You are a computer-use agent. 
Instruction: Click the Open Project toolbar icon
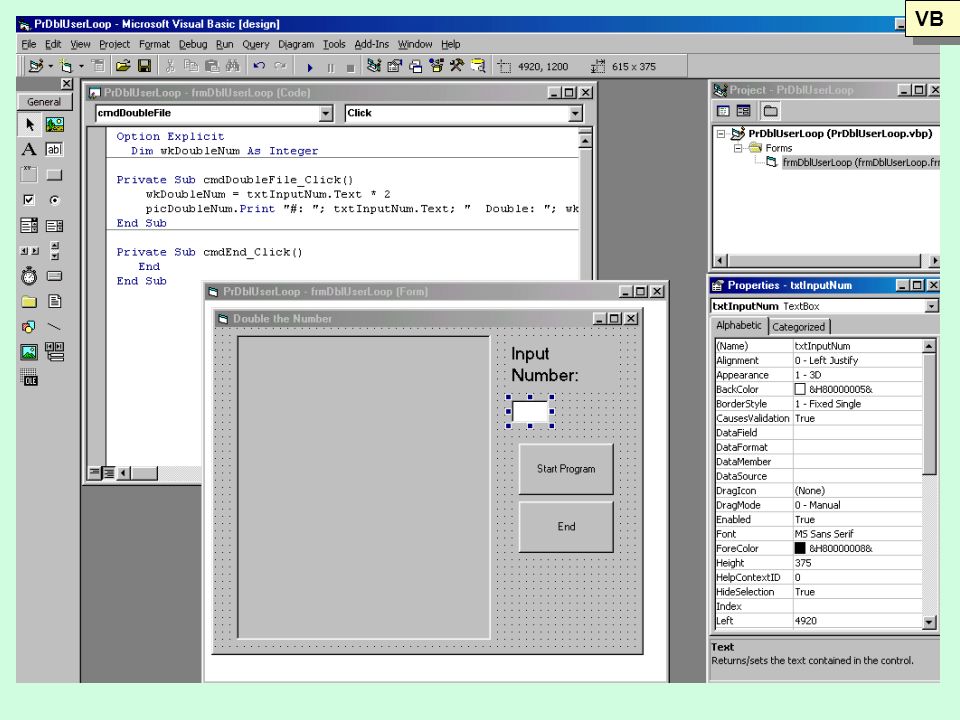123,66
